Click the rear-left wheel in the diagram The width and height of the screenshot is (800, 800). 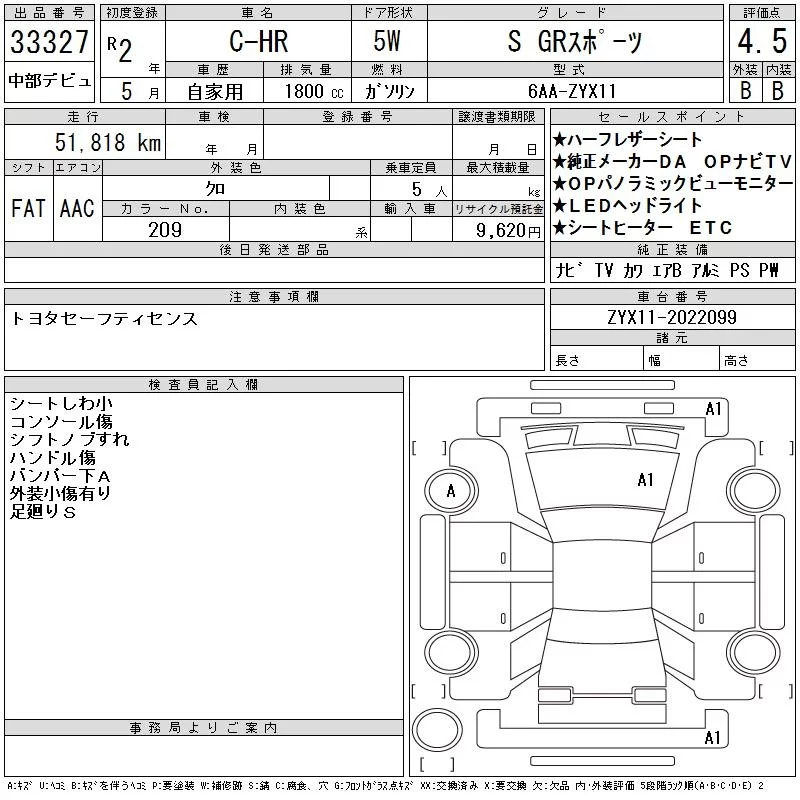click(x=451, y=652)
